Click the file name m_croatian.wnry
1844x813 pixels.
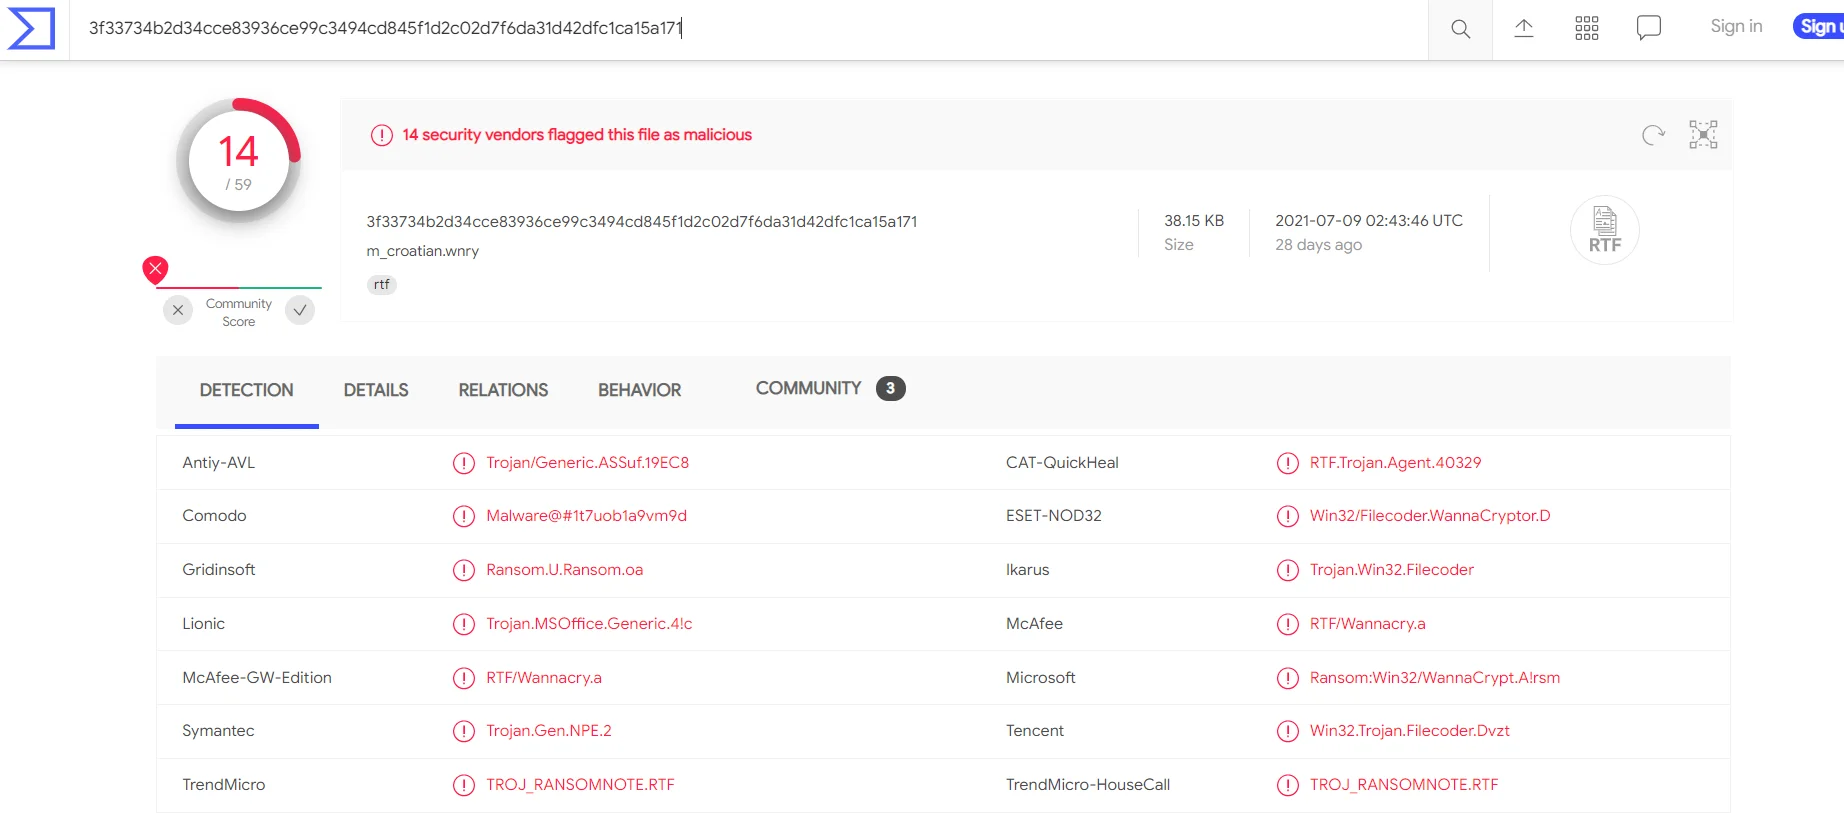[423, 251]
